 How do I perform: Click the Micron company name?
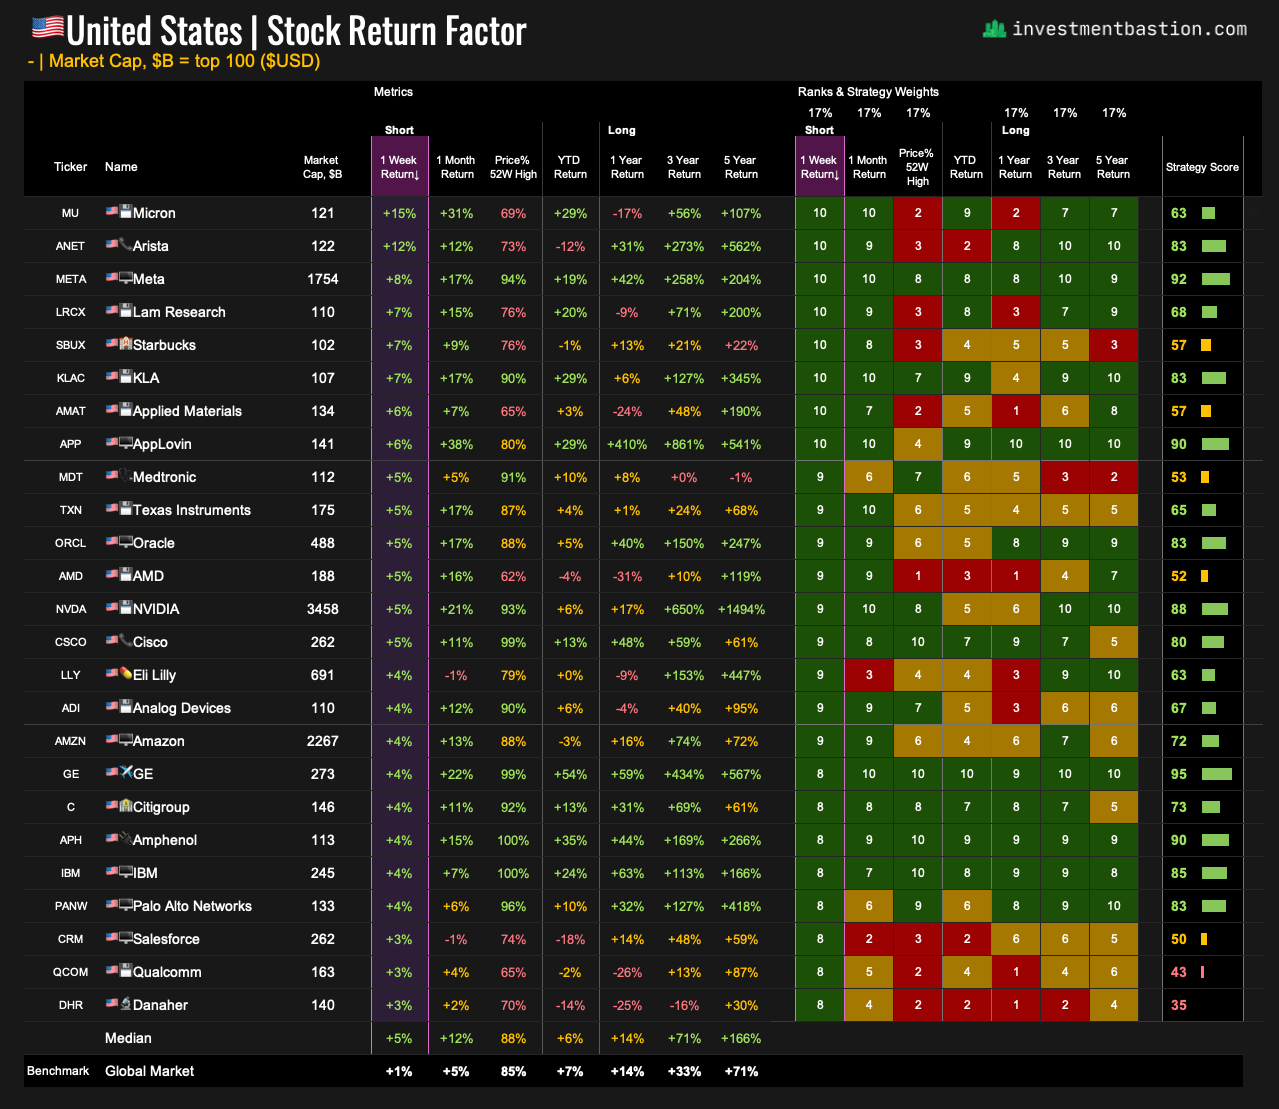click(154, 213)
